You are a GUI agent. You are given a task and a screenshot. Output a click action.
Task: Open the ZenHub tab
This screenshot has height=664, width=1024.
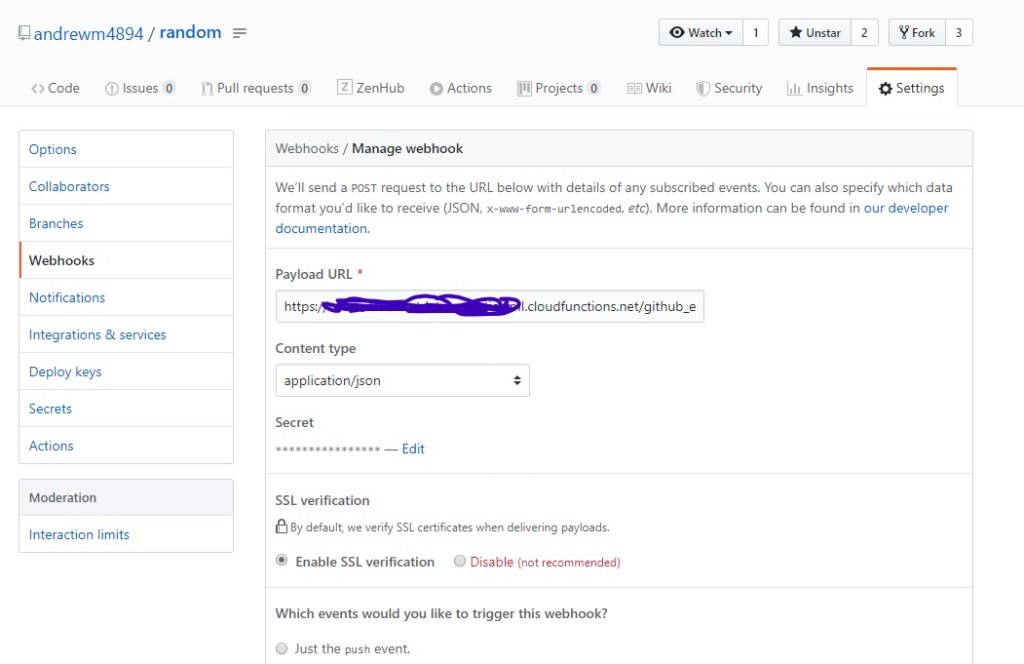[371, 87]
